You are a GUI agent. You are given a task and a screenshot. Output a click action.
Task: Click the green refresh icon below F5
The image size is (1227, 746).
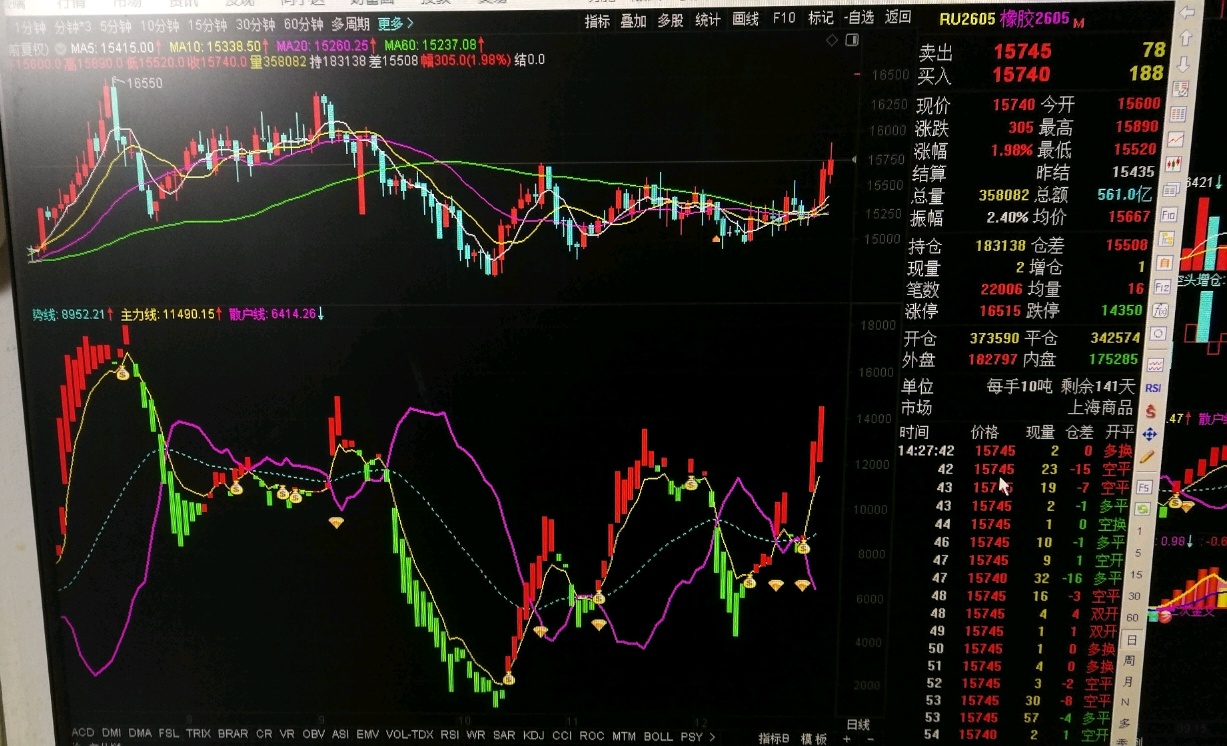pos(1143,508)
